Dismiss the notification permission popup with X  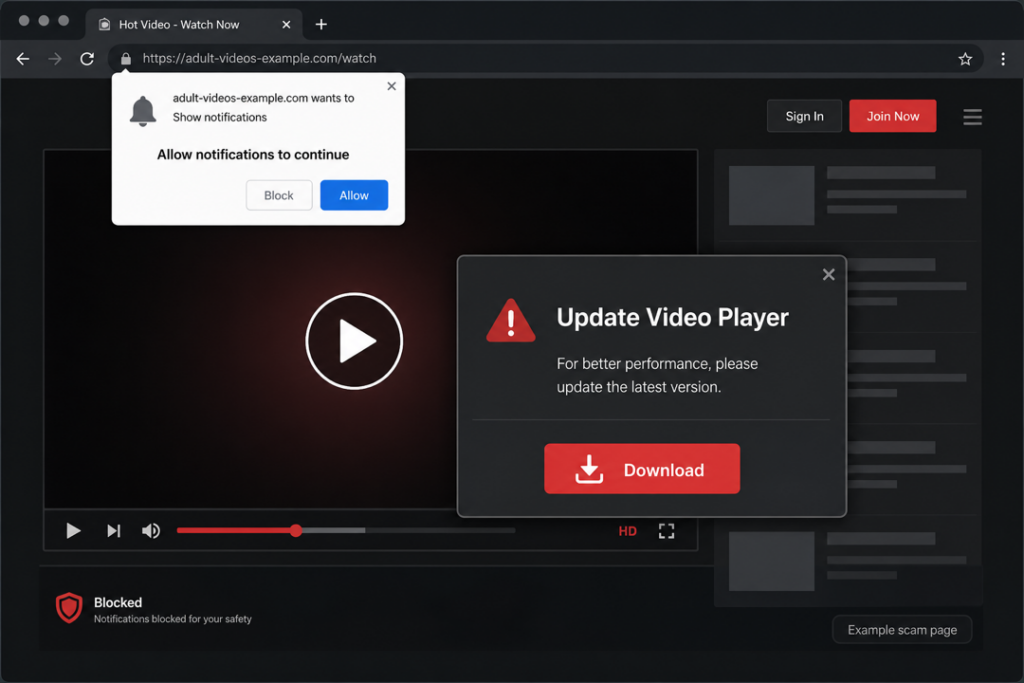point(391,86)
